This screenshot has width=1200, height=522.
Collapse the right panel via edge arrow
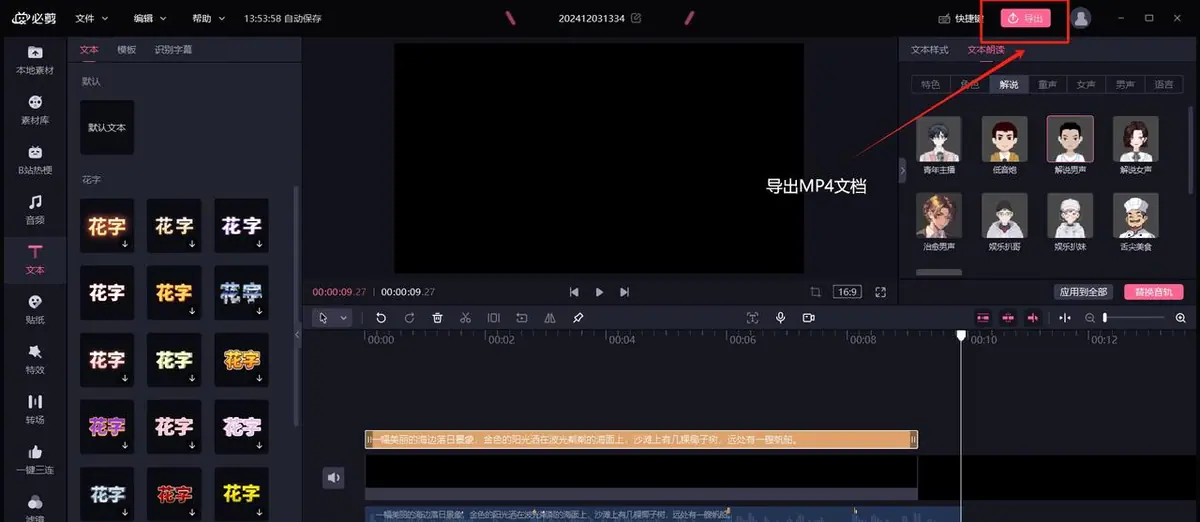tap(903, 171)
